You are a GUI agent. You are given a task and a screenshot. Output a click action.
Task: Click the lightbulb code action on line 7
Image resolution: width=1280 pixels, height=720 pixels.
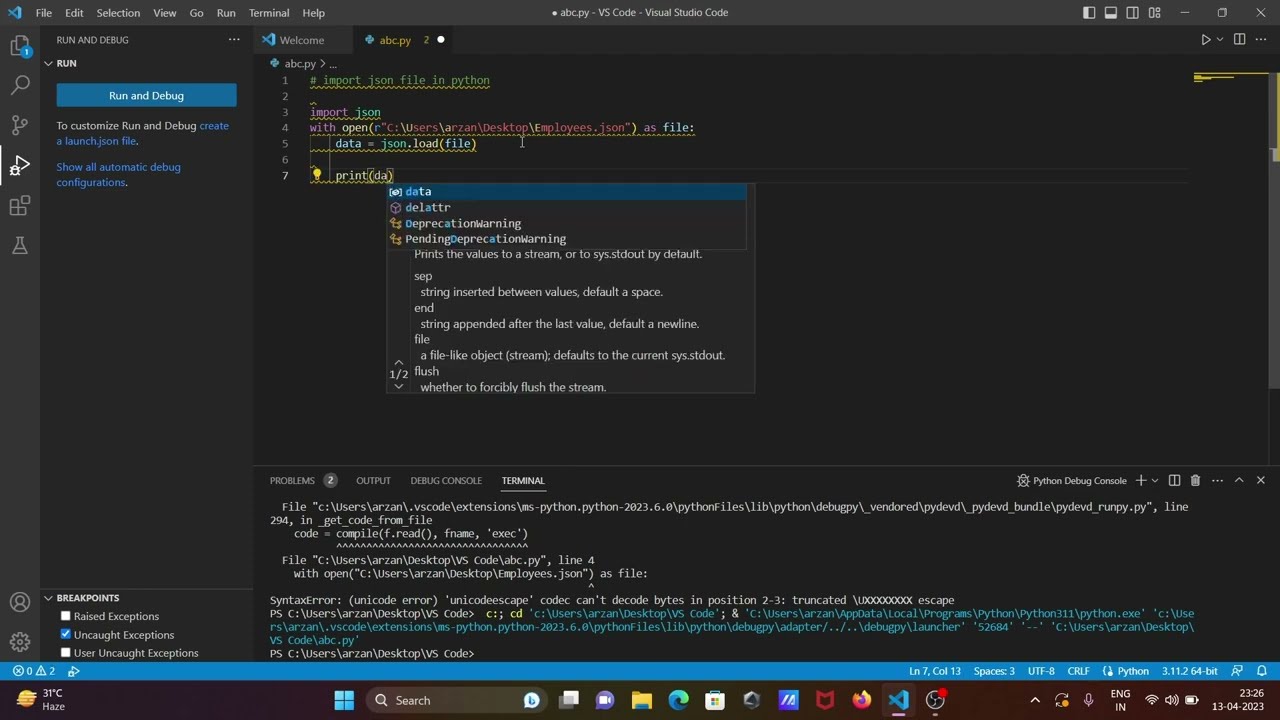316,175
